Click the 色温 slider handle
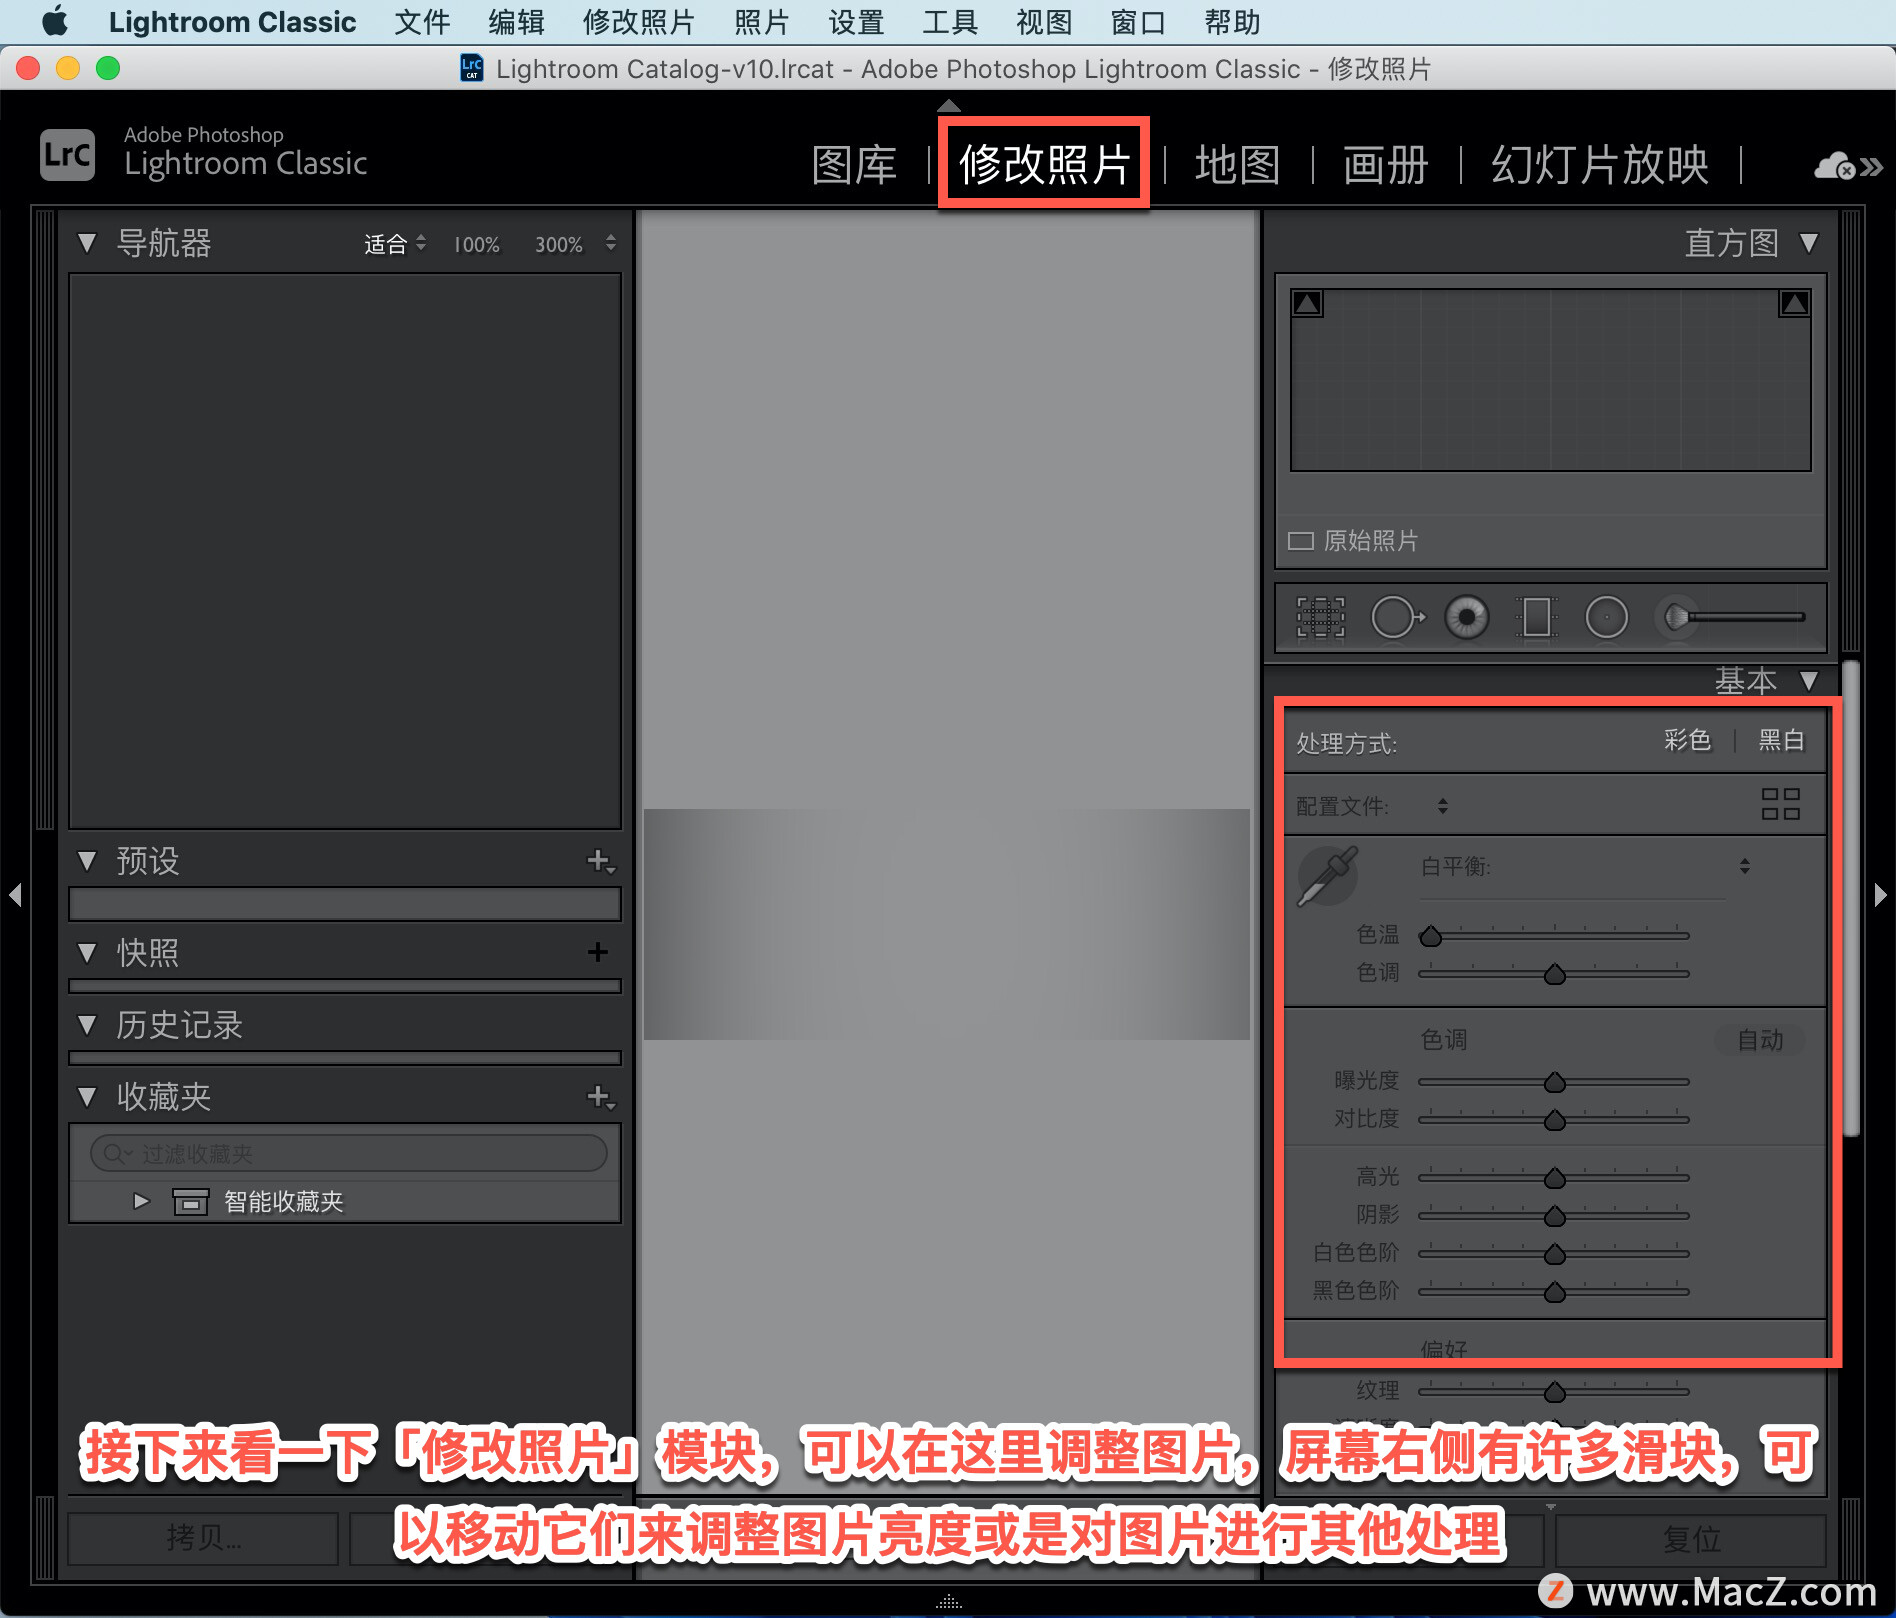This screenshot has height=1618, width=1896. click(1431, 936)
